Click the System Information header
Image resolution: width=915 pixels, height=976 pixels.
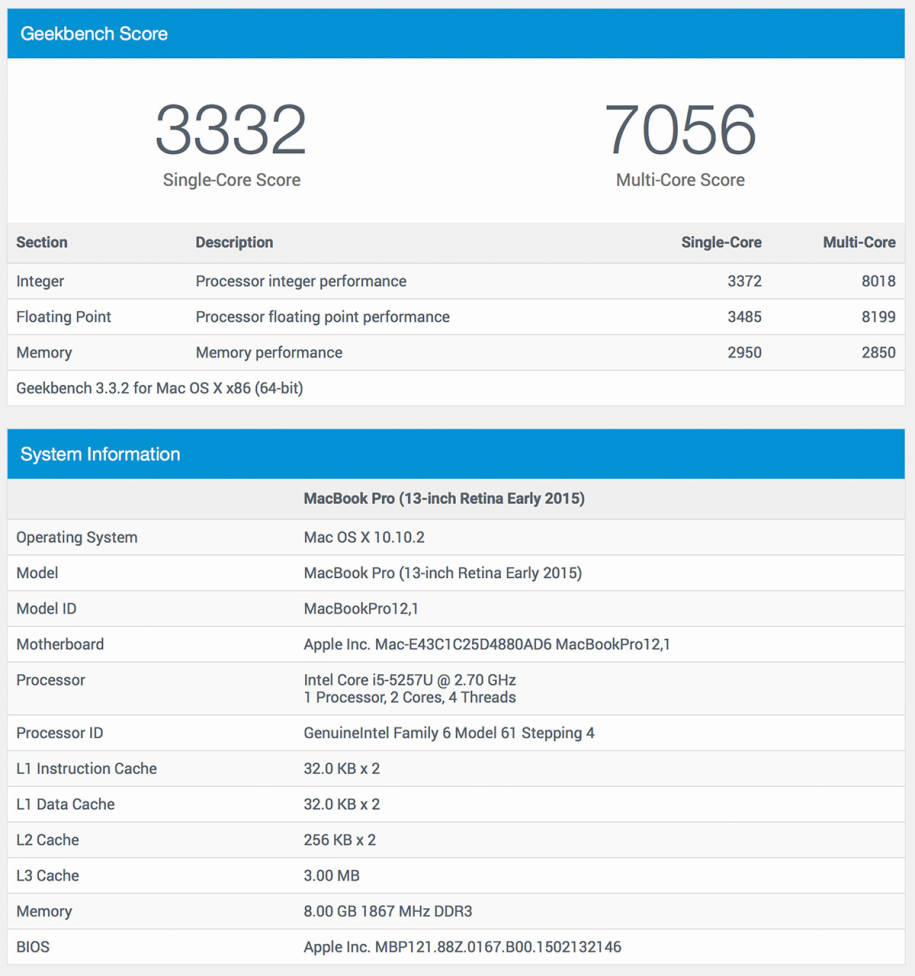pos(100,454)
